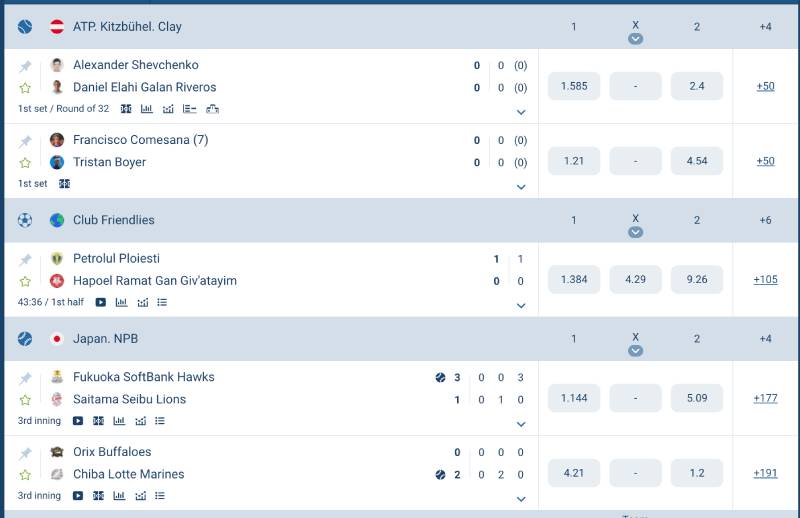The height and width of the screenshot is (518, 800).
Task: Favorite the Orix Buffaloes vs Chiba Lotte game
Action: [25, 475]
